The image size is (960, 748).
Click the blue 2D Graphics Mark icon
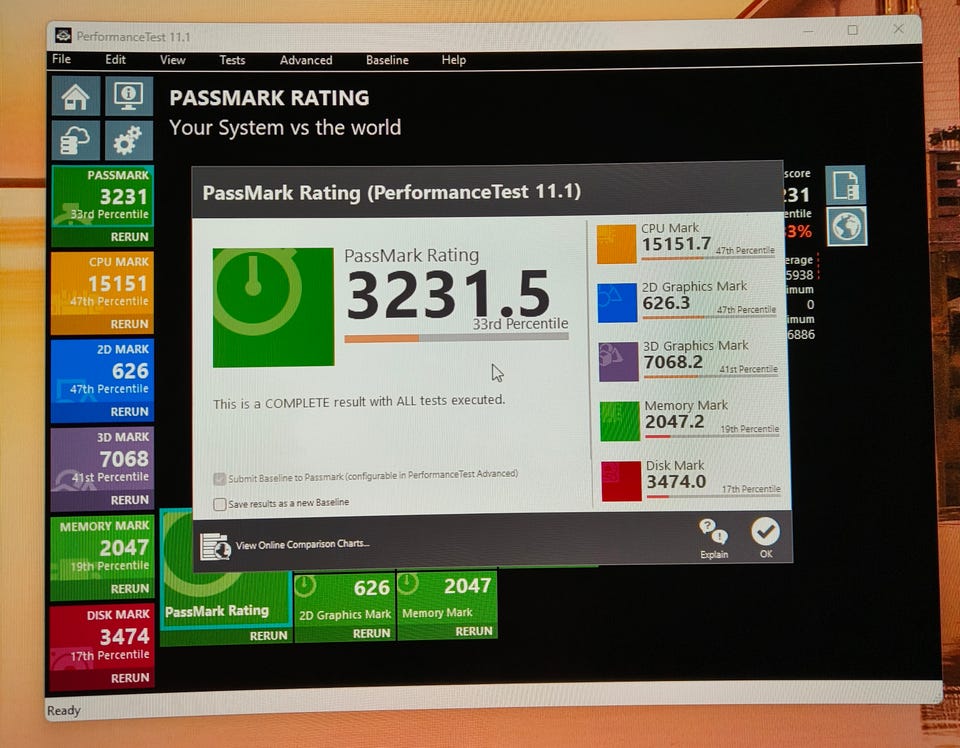pyautogui.click(x=617, y=302)
